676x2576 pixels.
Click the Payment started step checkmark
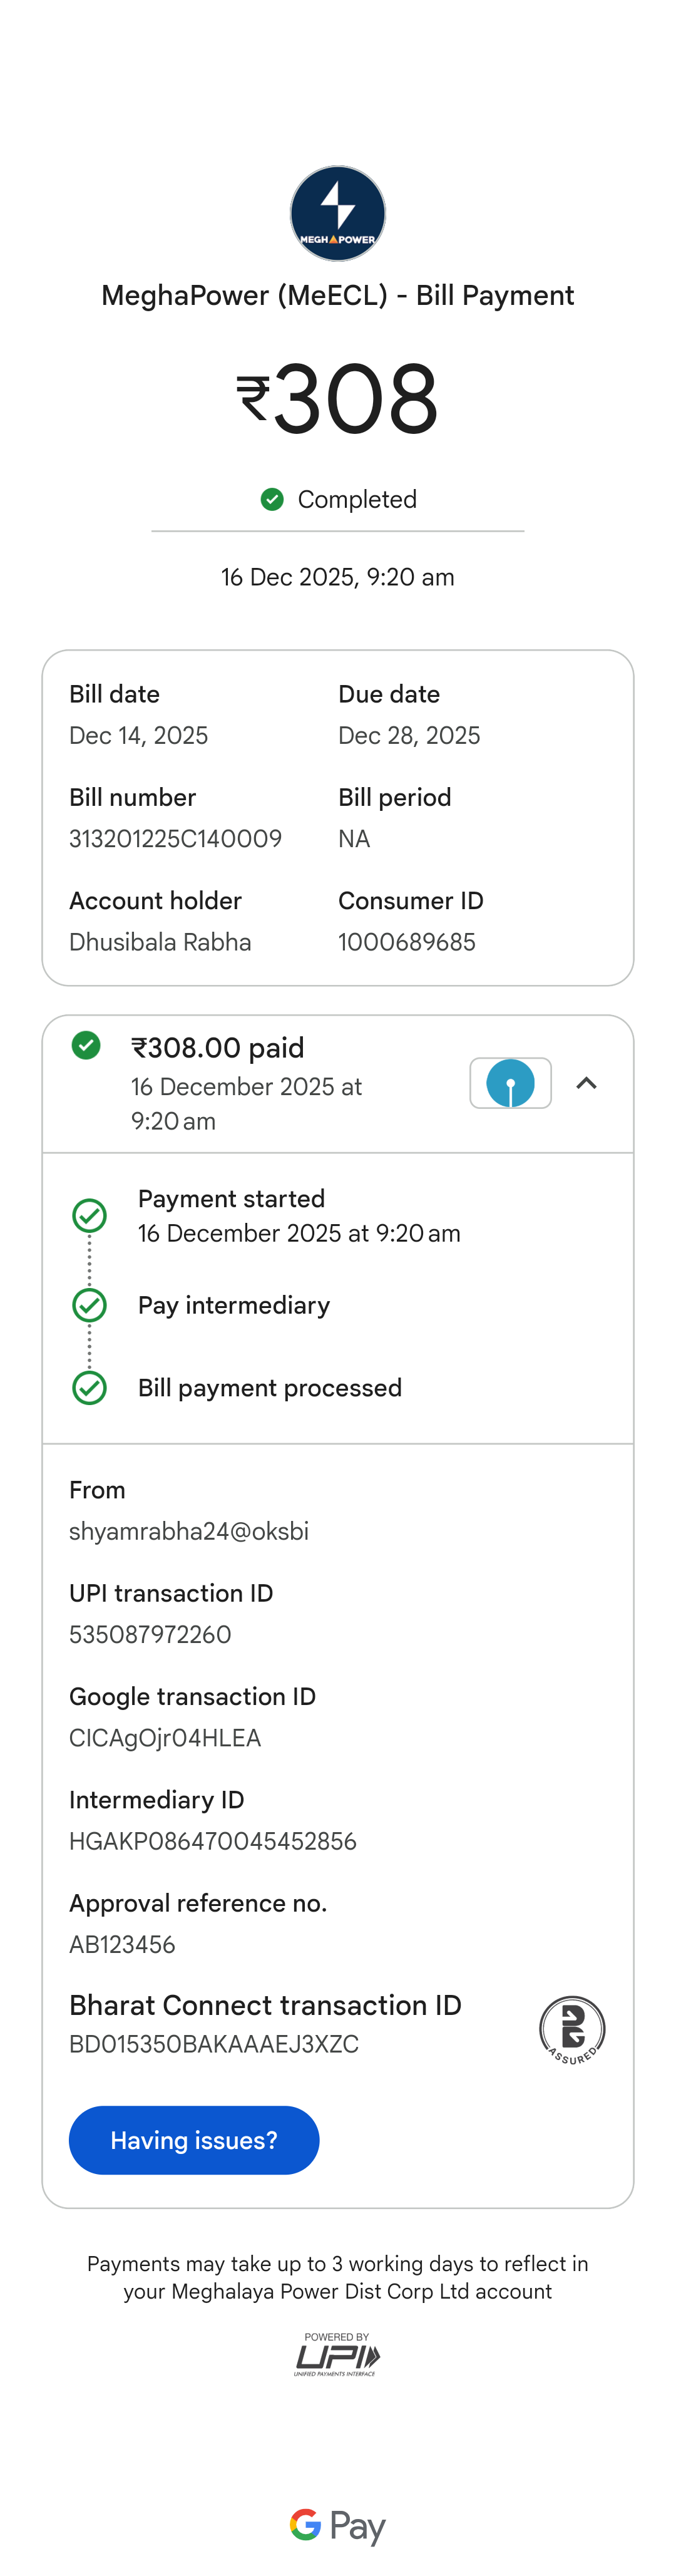click(x=90, y=1215)
